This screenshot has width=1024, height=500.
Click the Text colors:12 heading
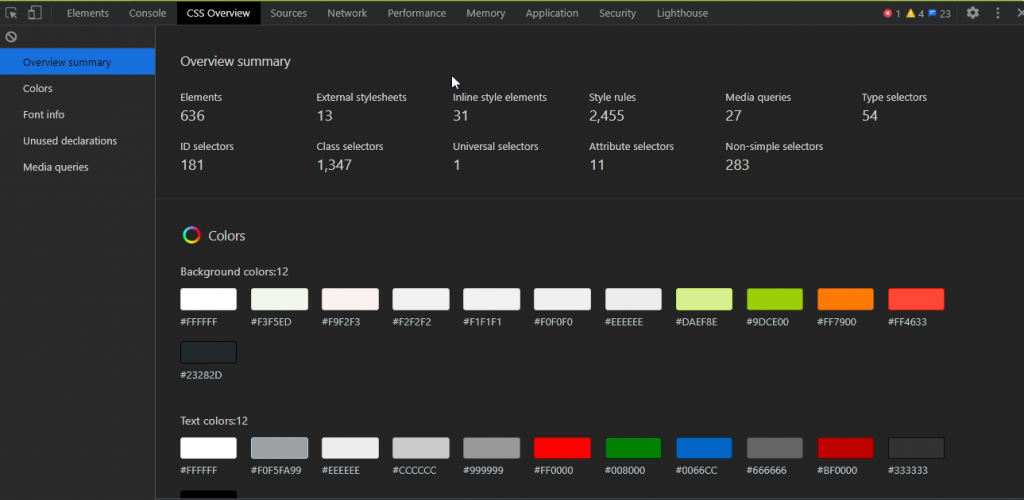pyautogui.click(x=214, y=421)
